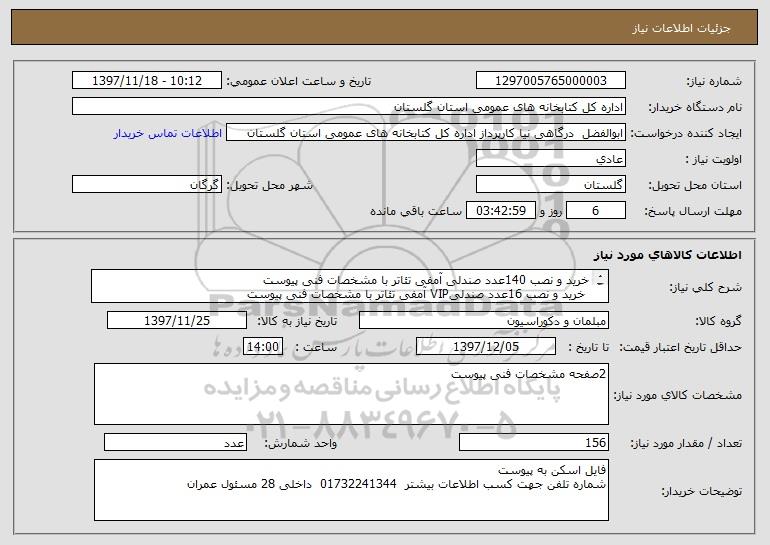Click the buyer notes text area with the phone number
The width and height of the screenshot is (770, 545).
351,490
